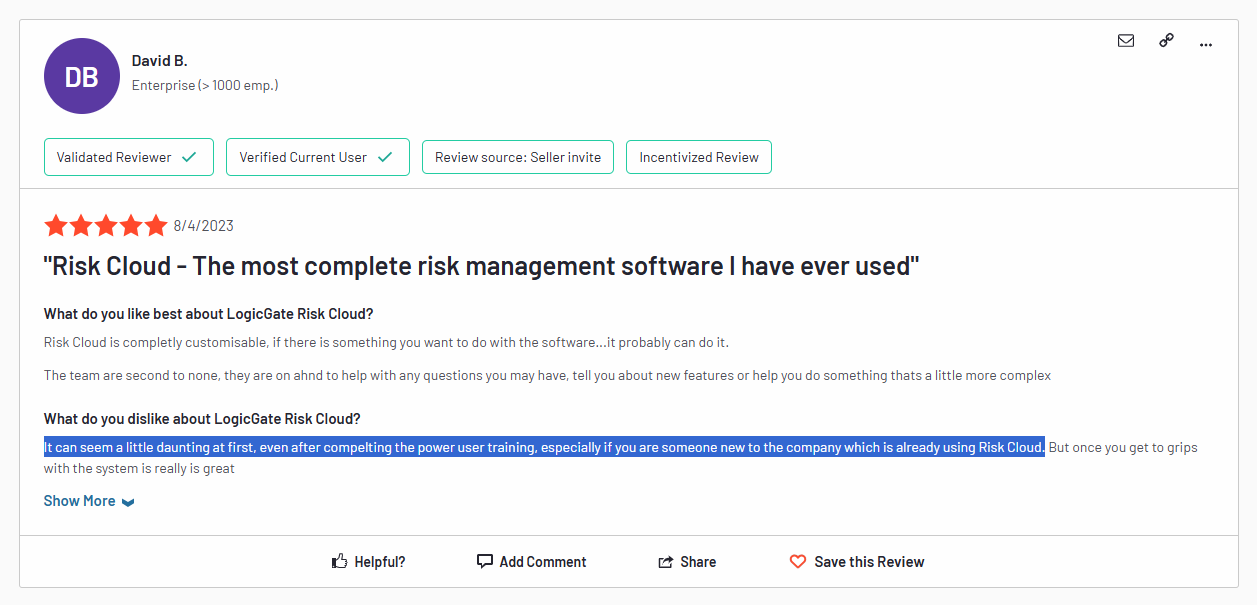Click the envelope email icon
This screenshot has width=1257, height=605.
click(1126, 41)
